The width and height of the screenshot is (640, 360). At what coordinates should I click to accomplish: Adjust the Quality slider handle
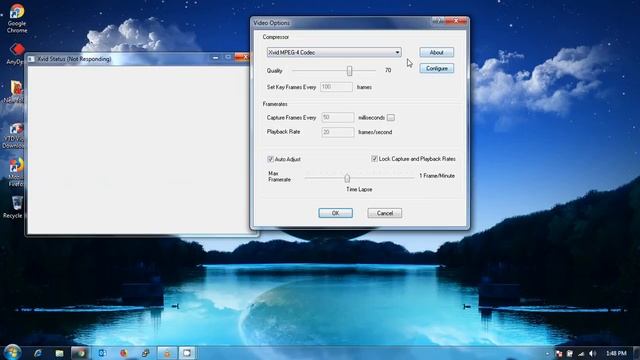(349, 71)
